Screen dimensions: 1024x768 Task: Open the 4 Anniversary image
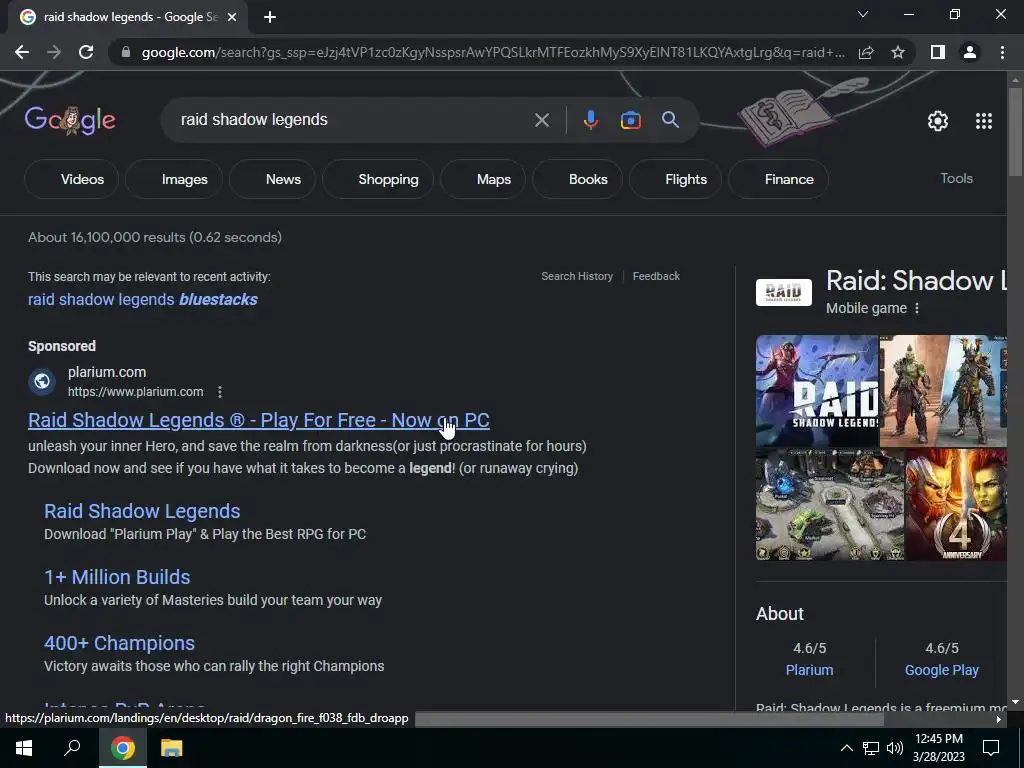point(956,504)
